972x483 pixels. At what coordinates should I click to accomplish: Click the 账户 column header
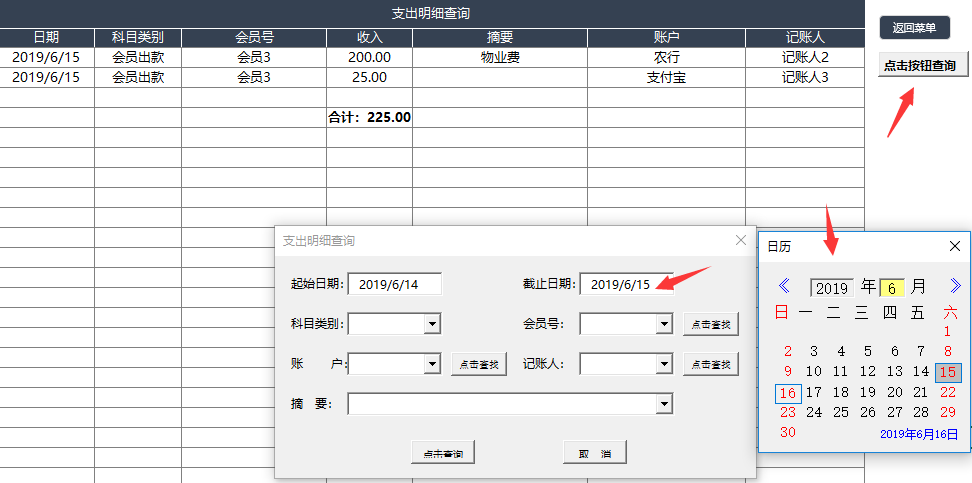pyautogui.click(x=666, y=38)
